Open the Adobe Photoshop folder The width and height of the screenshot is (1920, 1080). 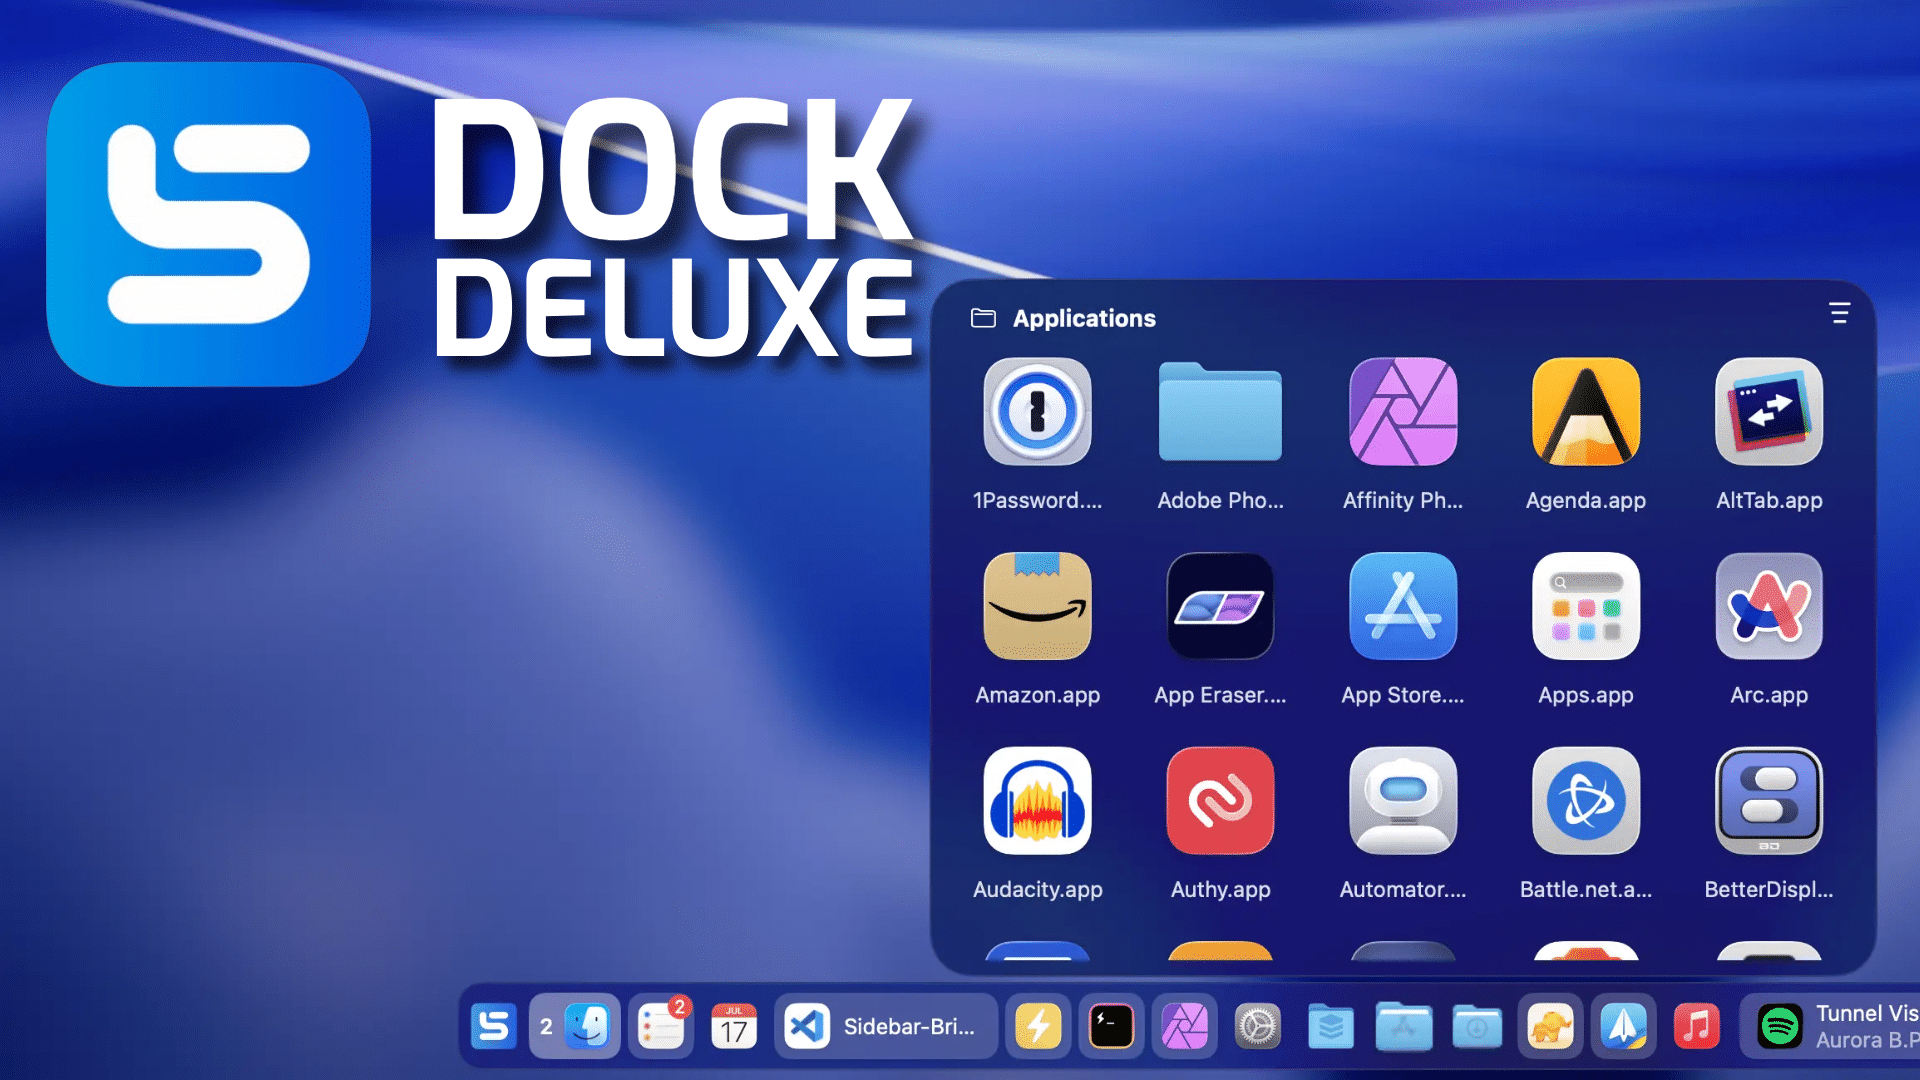click(1220, 412)
